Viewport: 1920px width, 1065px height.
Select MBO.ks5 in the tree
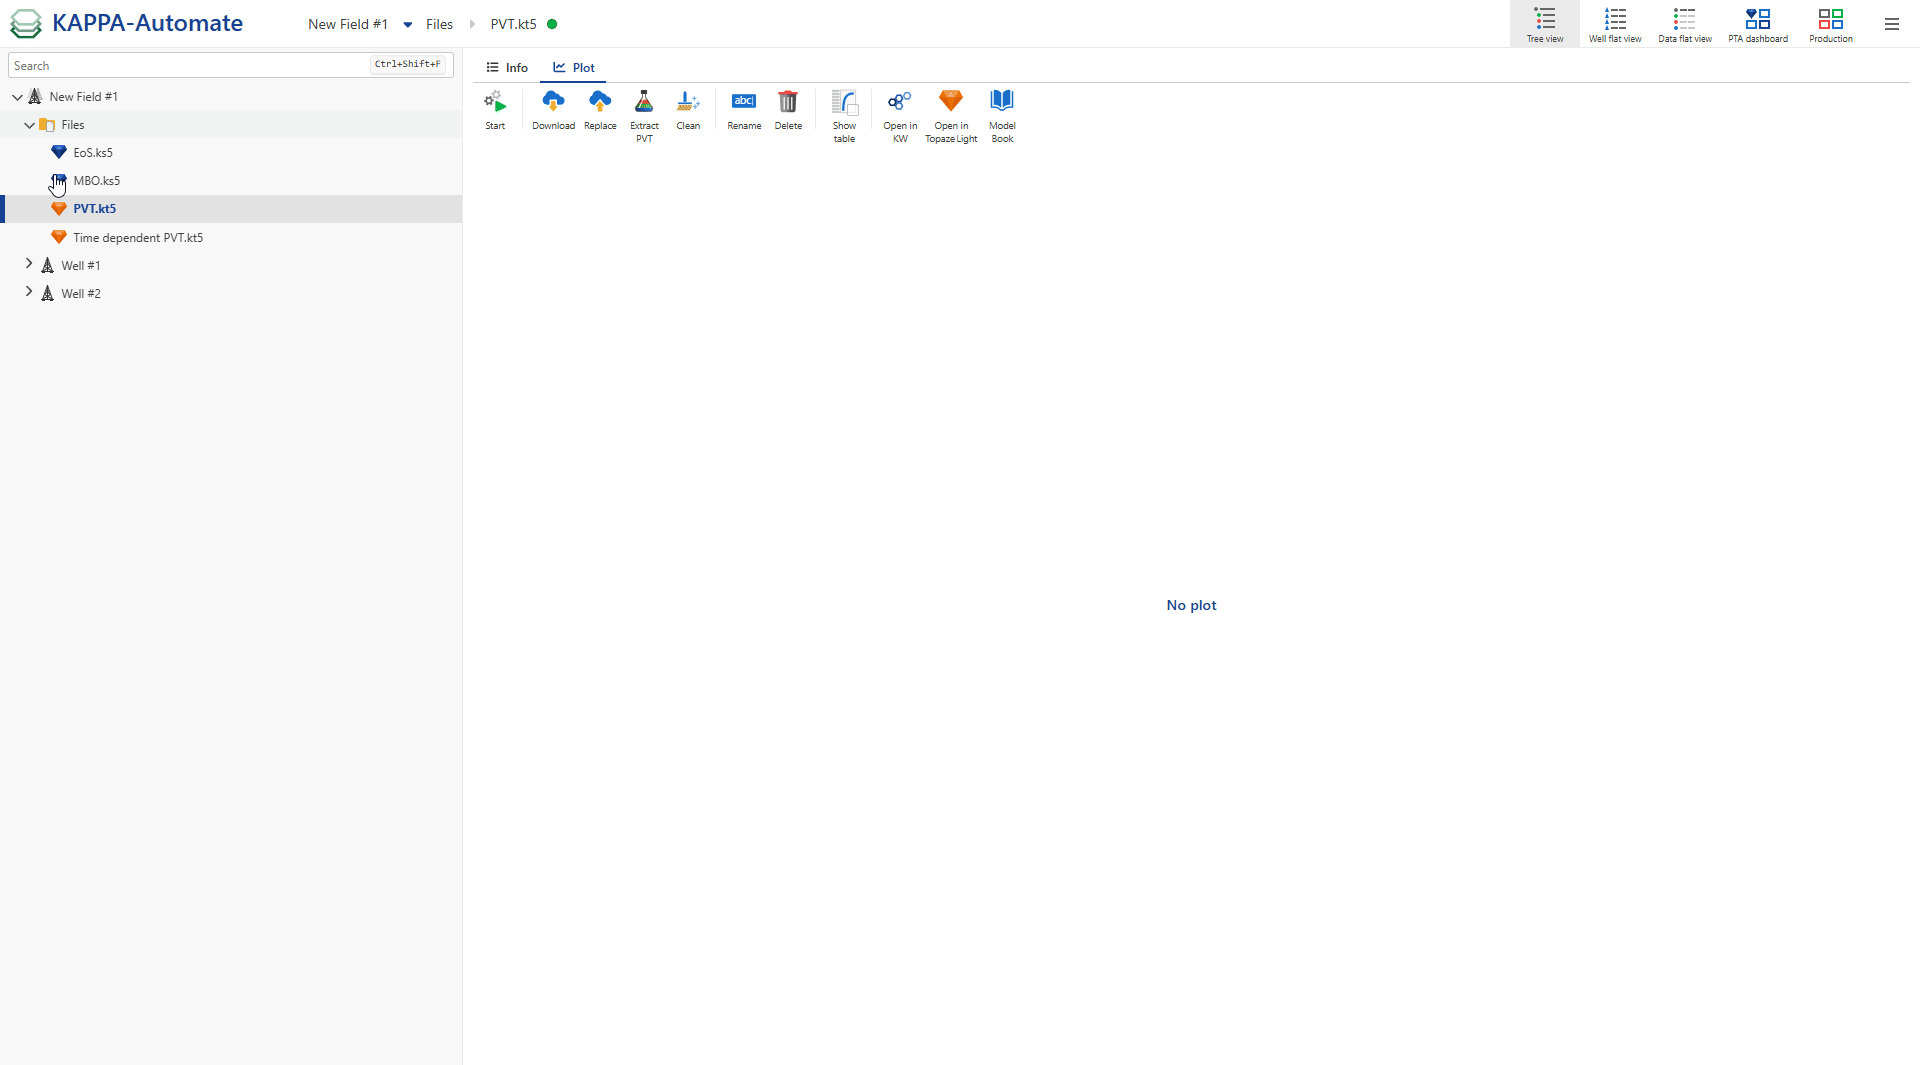97,181
